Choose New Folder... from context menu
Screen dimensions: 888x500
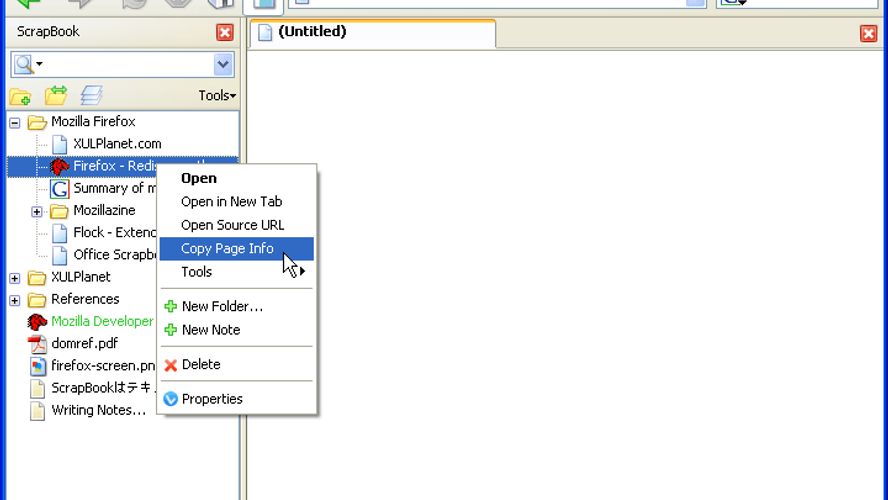(x=237, y=306)
